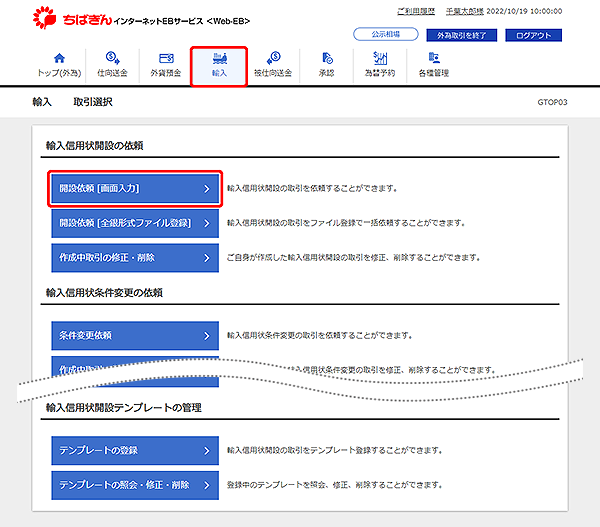Click the 輸入信用状条件変更の依頼 section heading
The width and height of the screenshot is (600, 527).
(x=104, y=293)
